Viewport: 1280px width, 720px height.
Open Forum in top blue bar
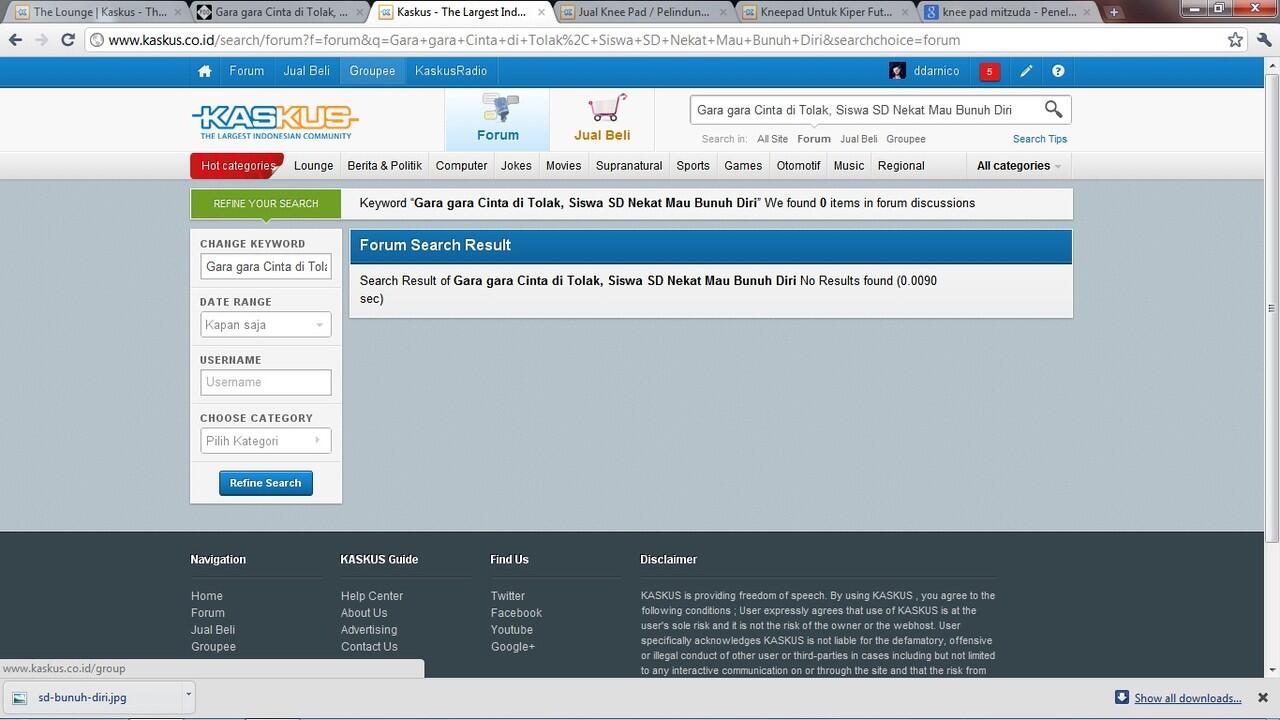(x=246, y=71)
